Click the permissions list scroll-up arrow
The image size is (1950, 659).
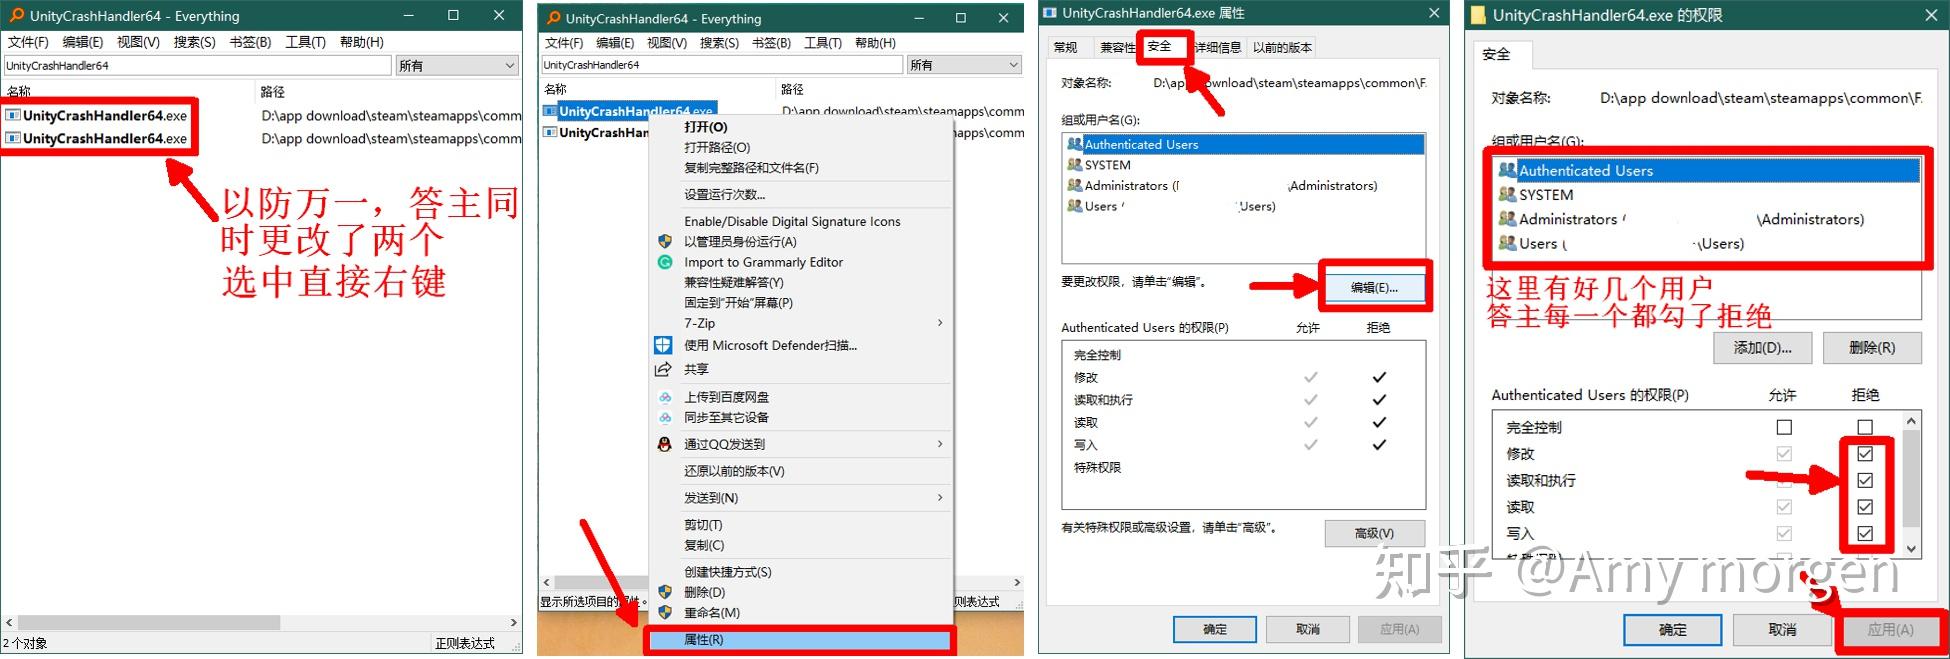tap(1911, 423)
